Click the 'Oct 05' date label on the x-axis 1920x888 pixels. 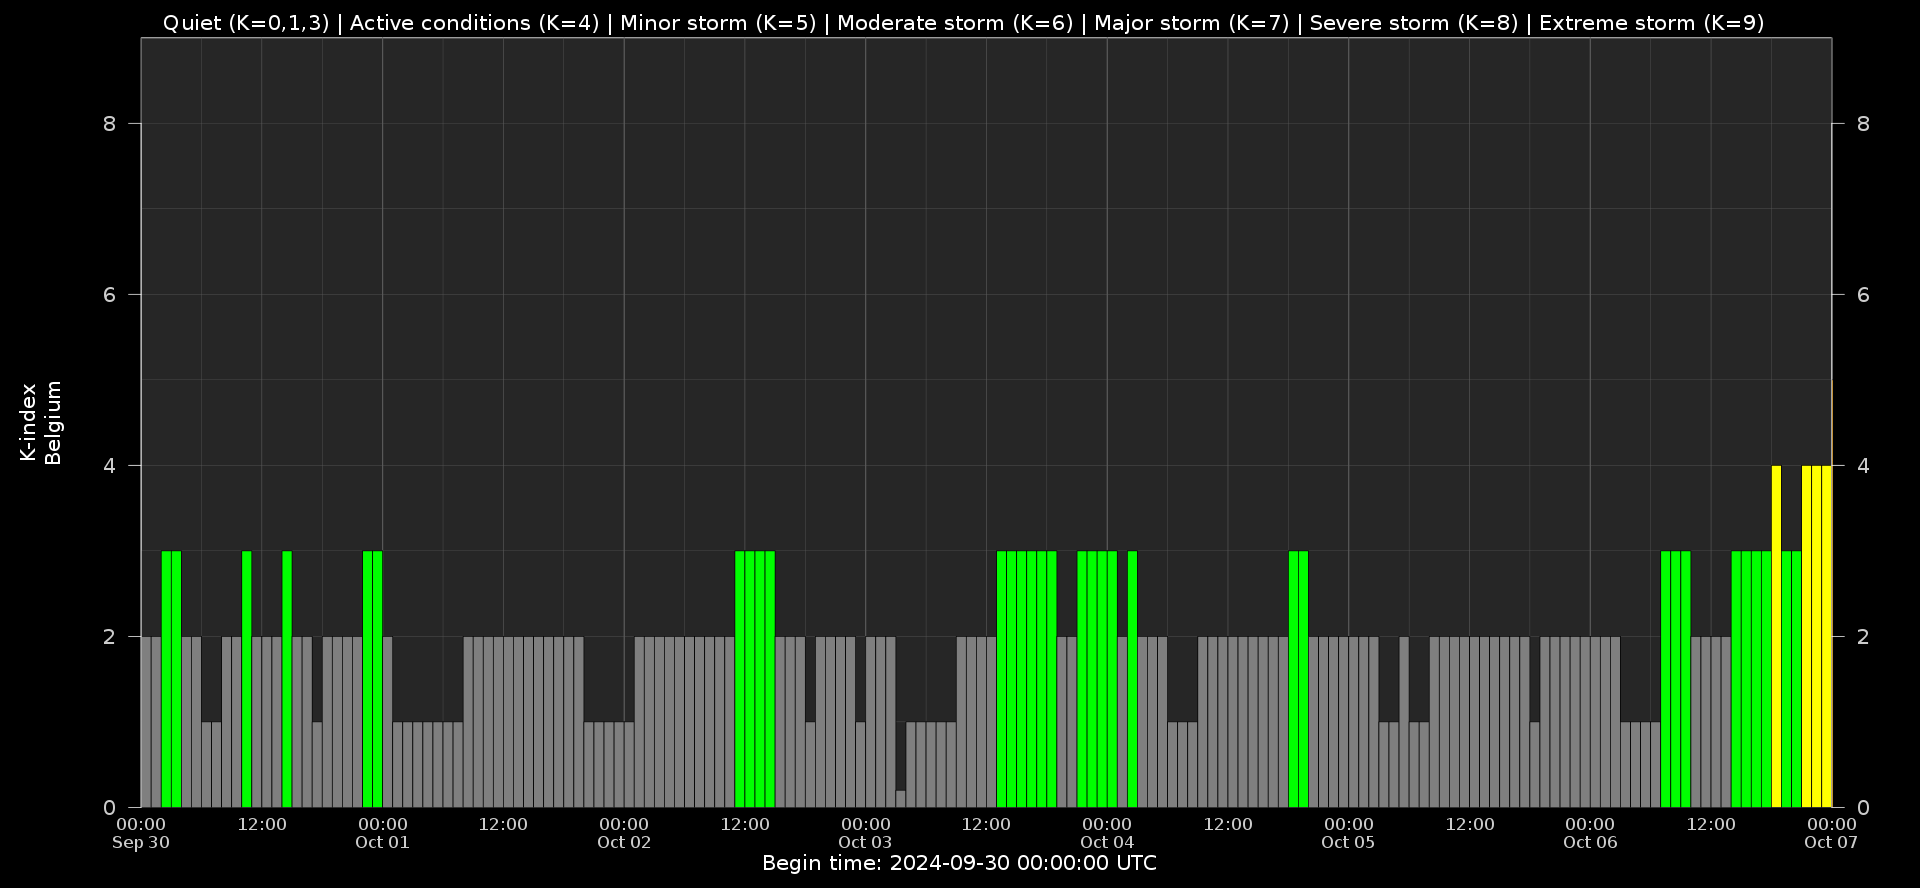[x=1348, y=842]
